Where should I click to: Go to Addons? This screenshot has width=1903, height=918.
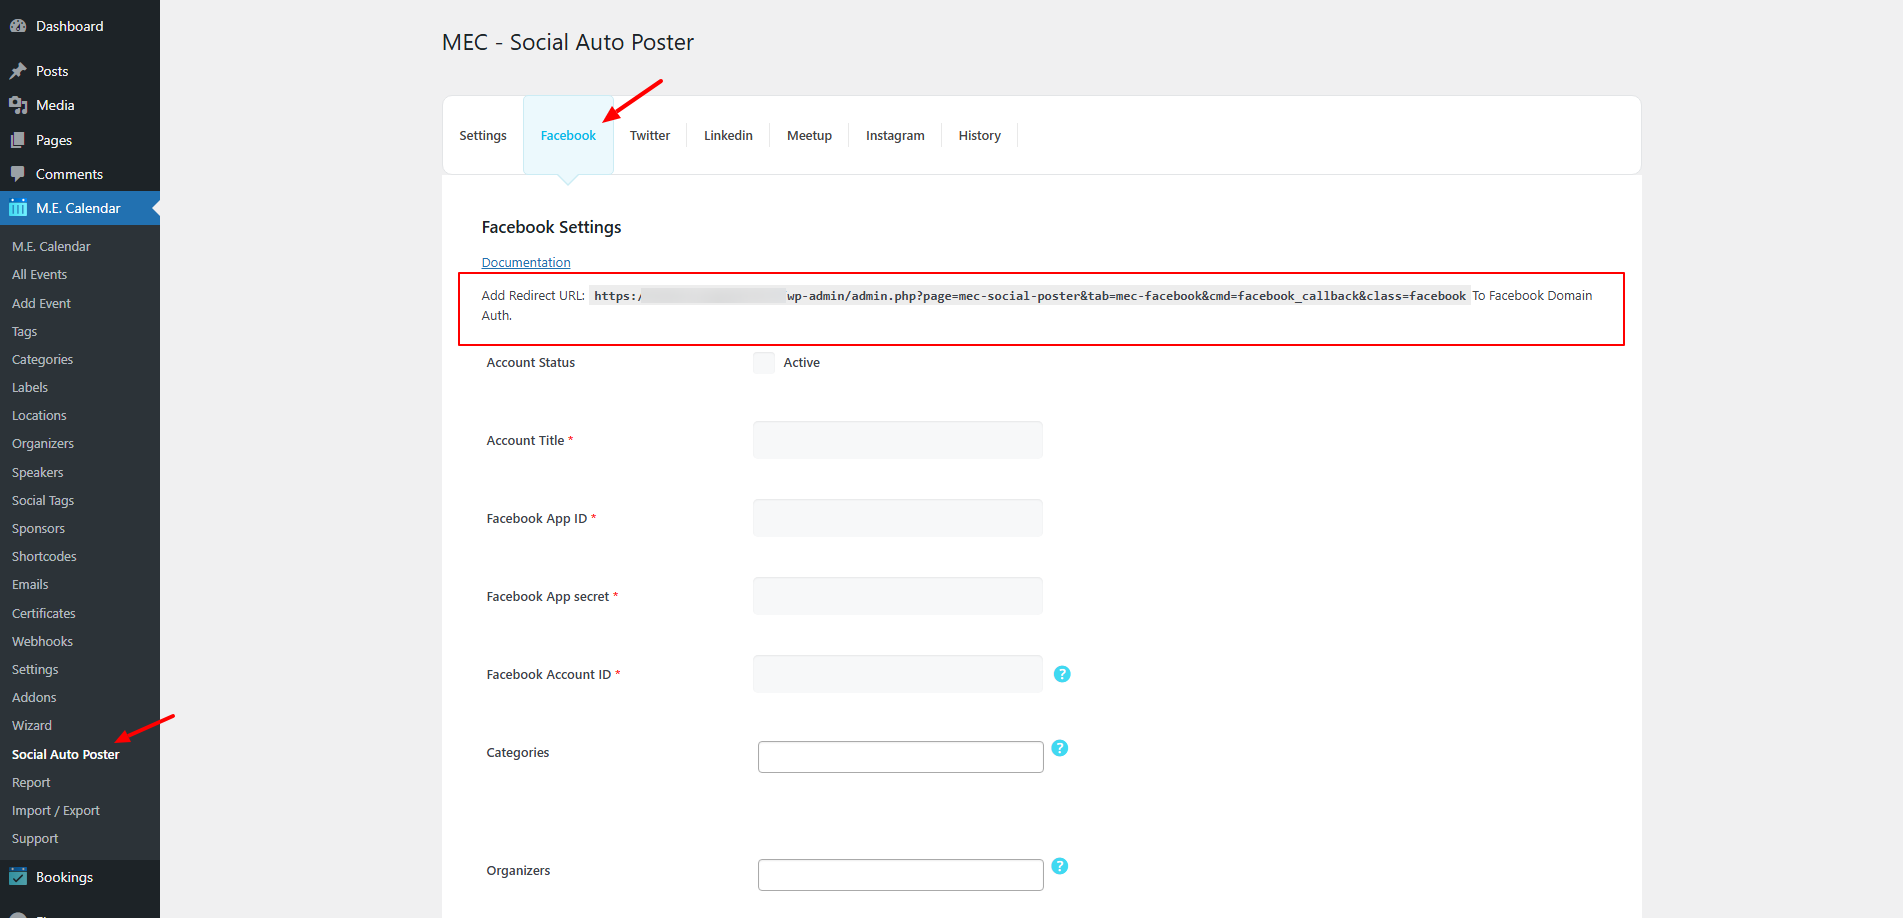34,697
